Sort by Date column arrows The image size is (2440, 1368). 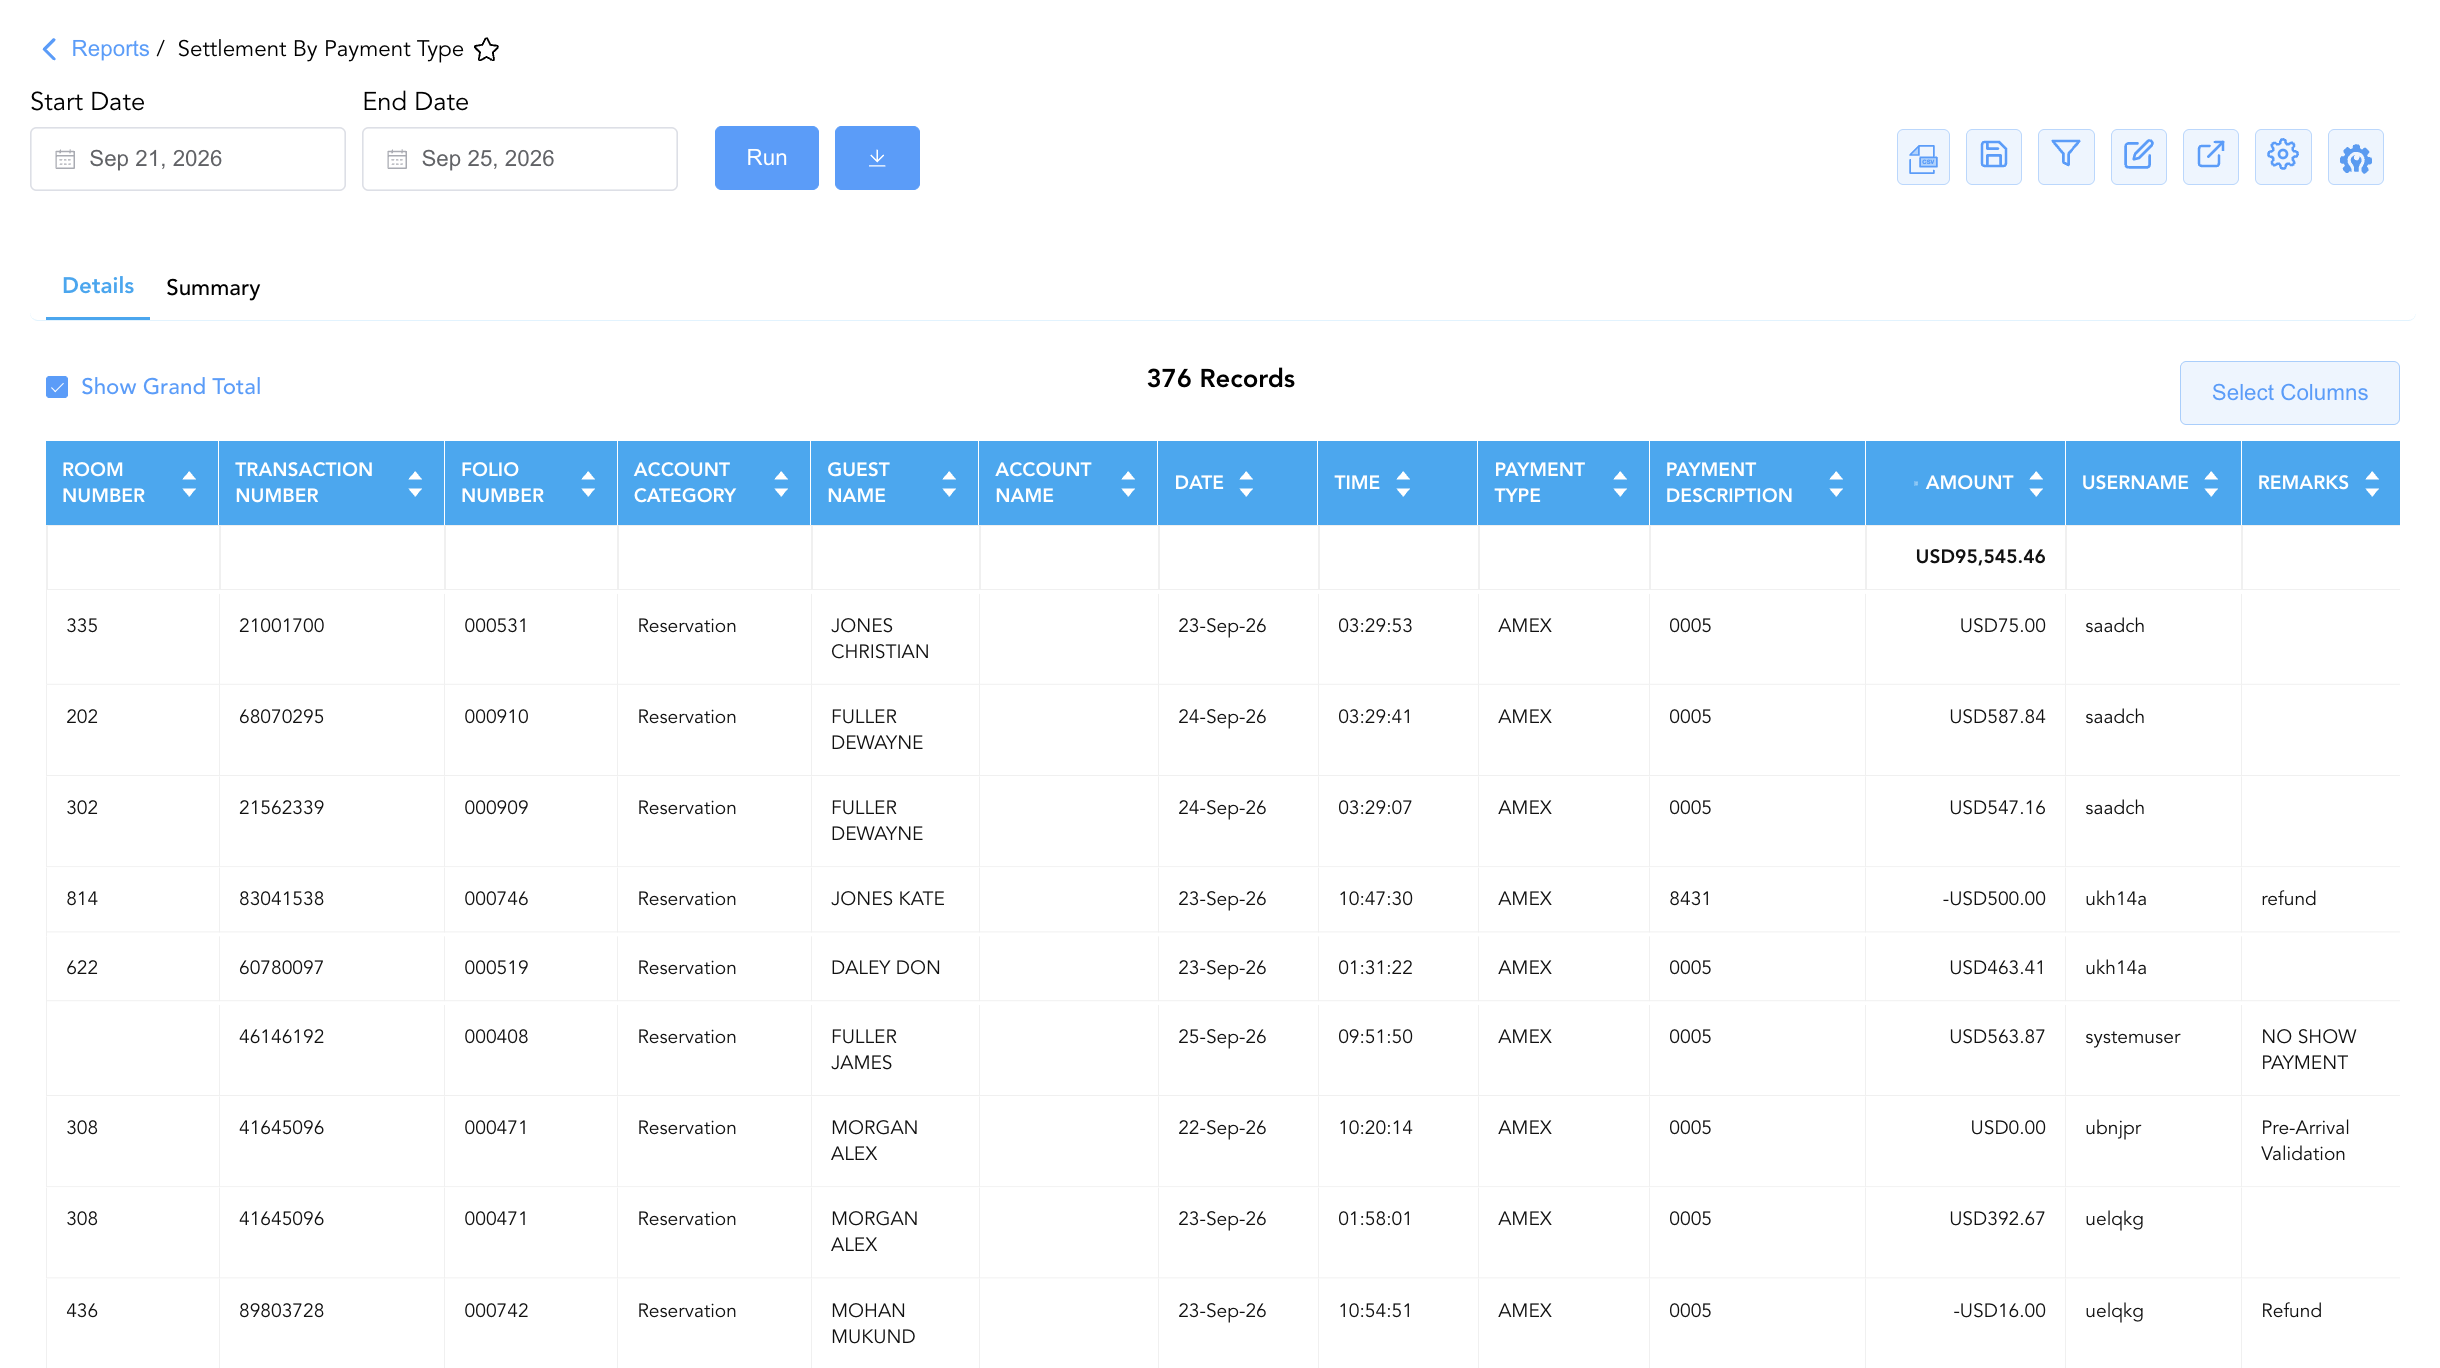pyautogui.click(x=1246, y=484)
